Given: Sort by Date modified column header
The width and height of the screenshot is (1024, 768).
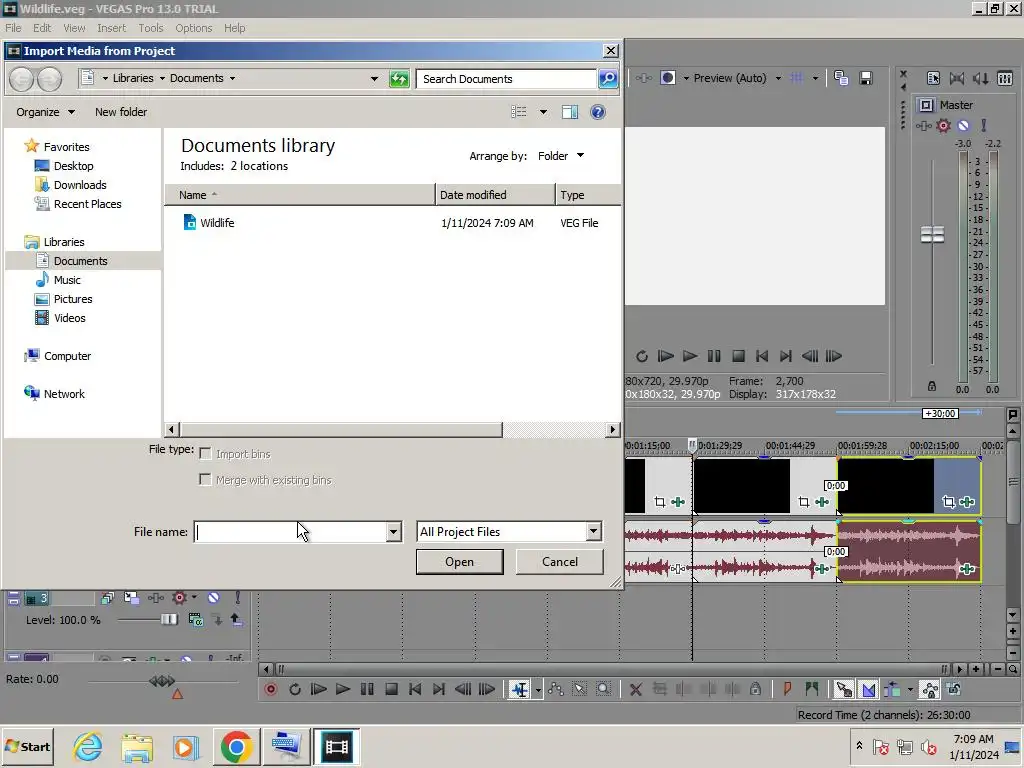Looking at the screenshot, I should coord(496,195).
